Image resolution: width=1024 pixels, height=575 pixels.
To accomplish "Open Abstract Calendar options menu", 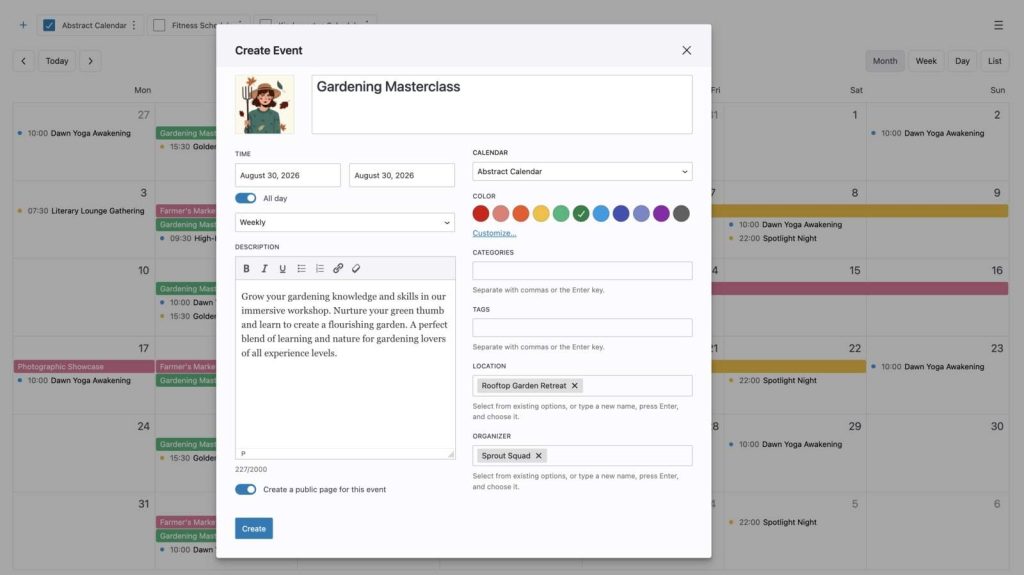I will 134,25.
